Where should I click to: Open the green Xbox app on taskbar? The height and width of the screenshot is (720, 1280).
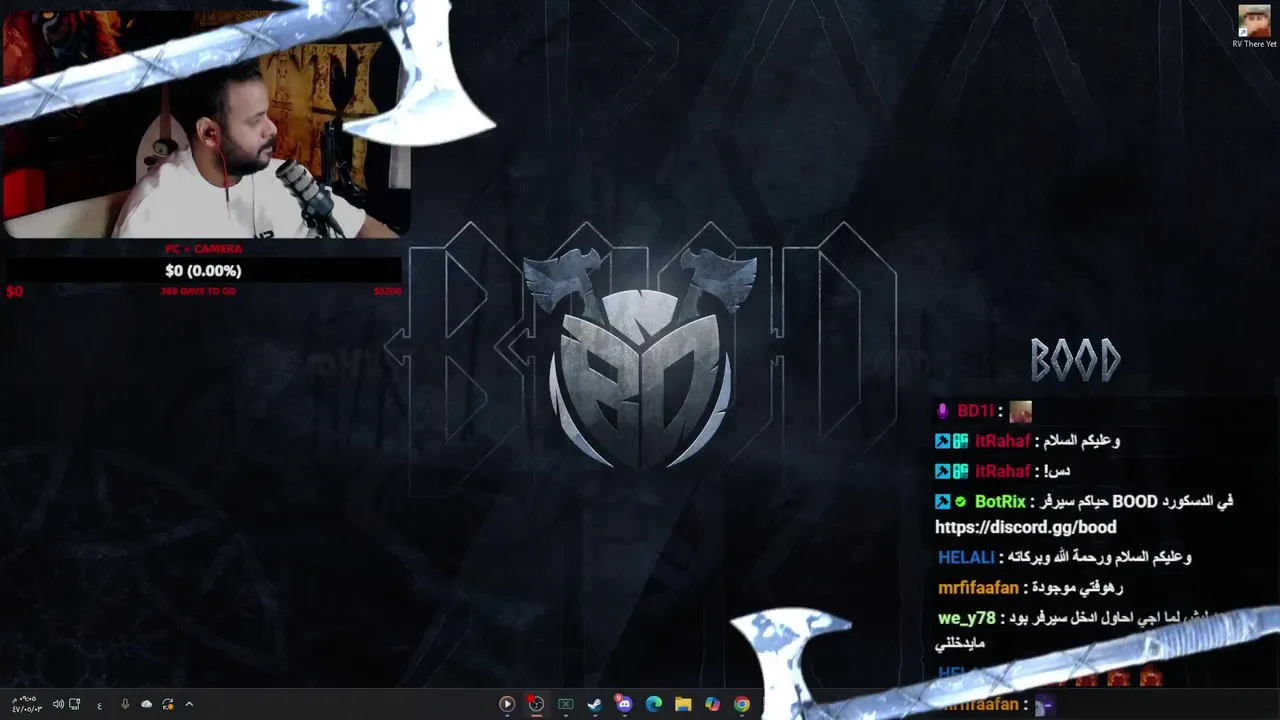565,704
